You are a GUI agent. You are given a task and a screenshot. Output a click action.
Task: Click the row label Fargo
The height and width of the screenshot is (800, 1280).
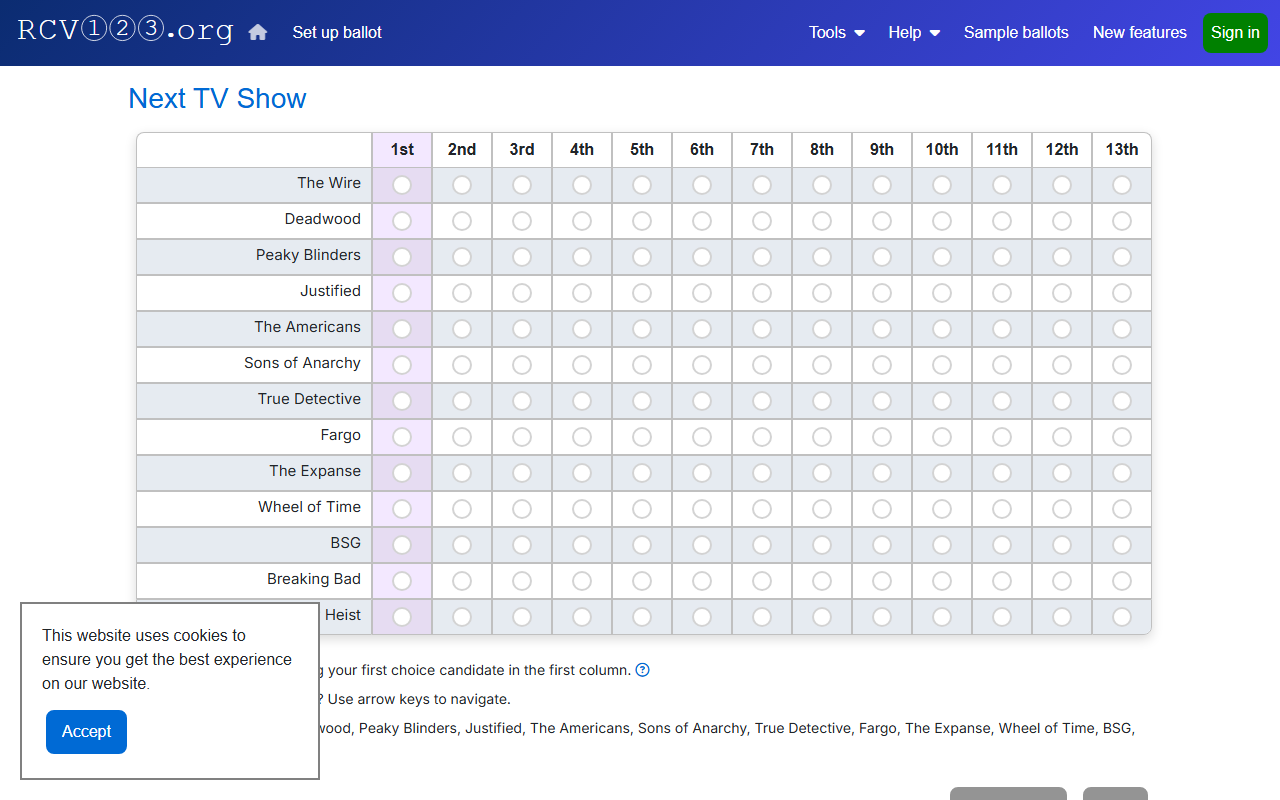(341, 435)
